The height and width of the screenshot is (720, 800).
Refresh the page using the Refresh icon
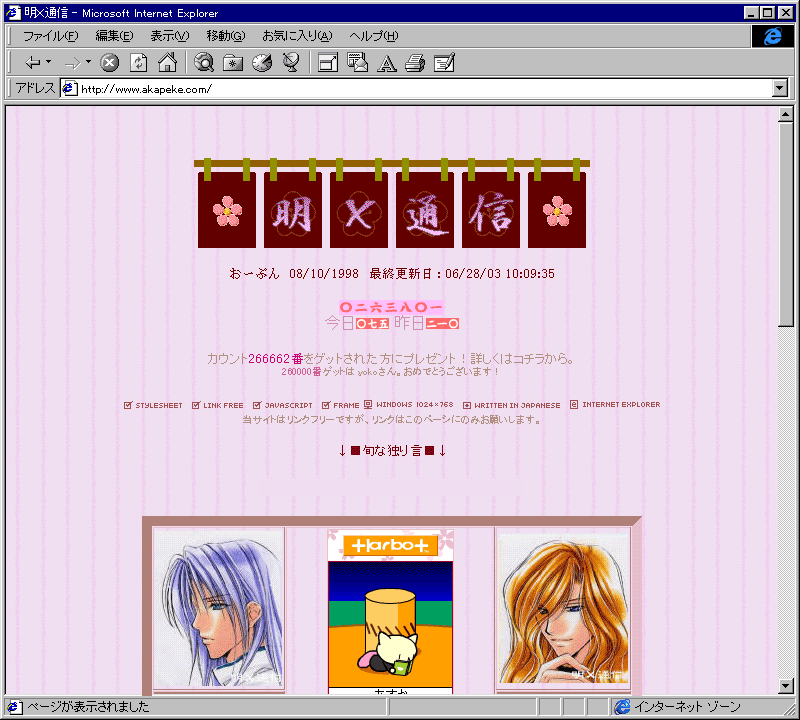tap(138, 63)
